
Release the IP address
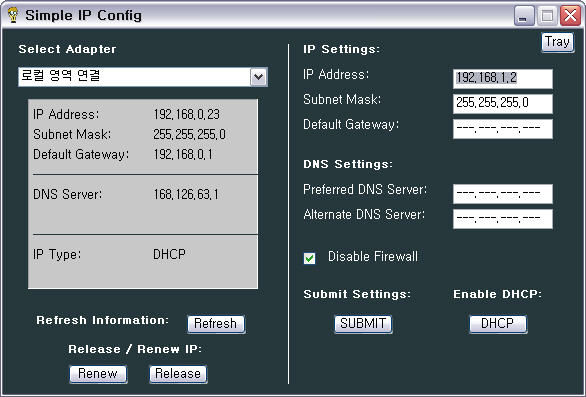tap(178, 374)
